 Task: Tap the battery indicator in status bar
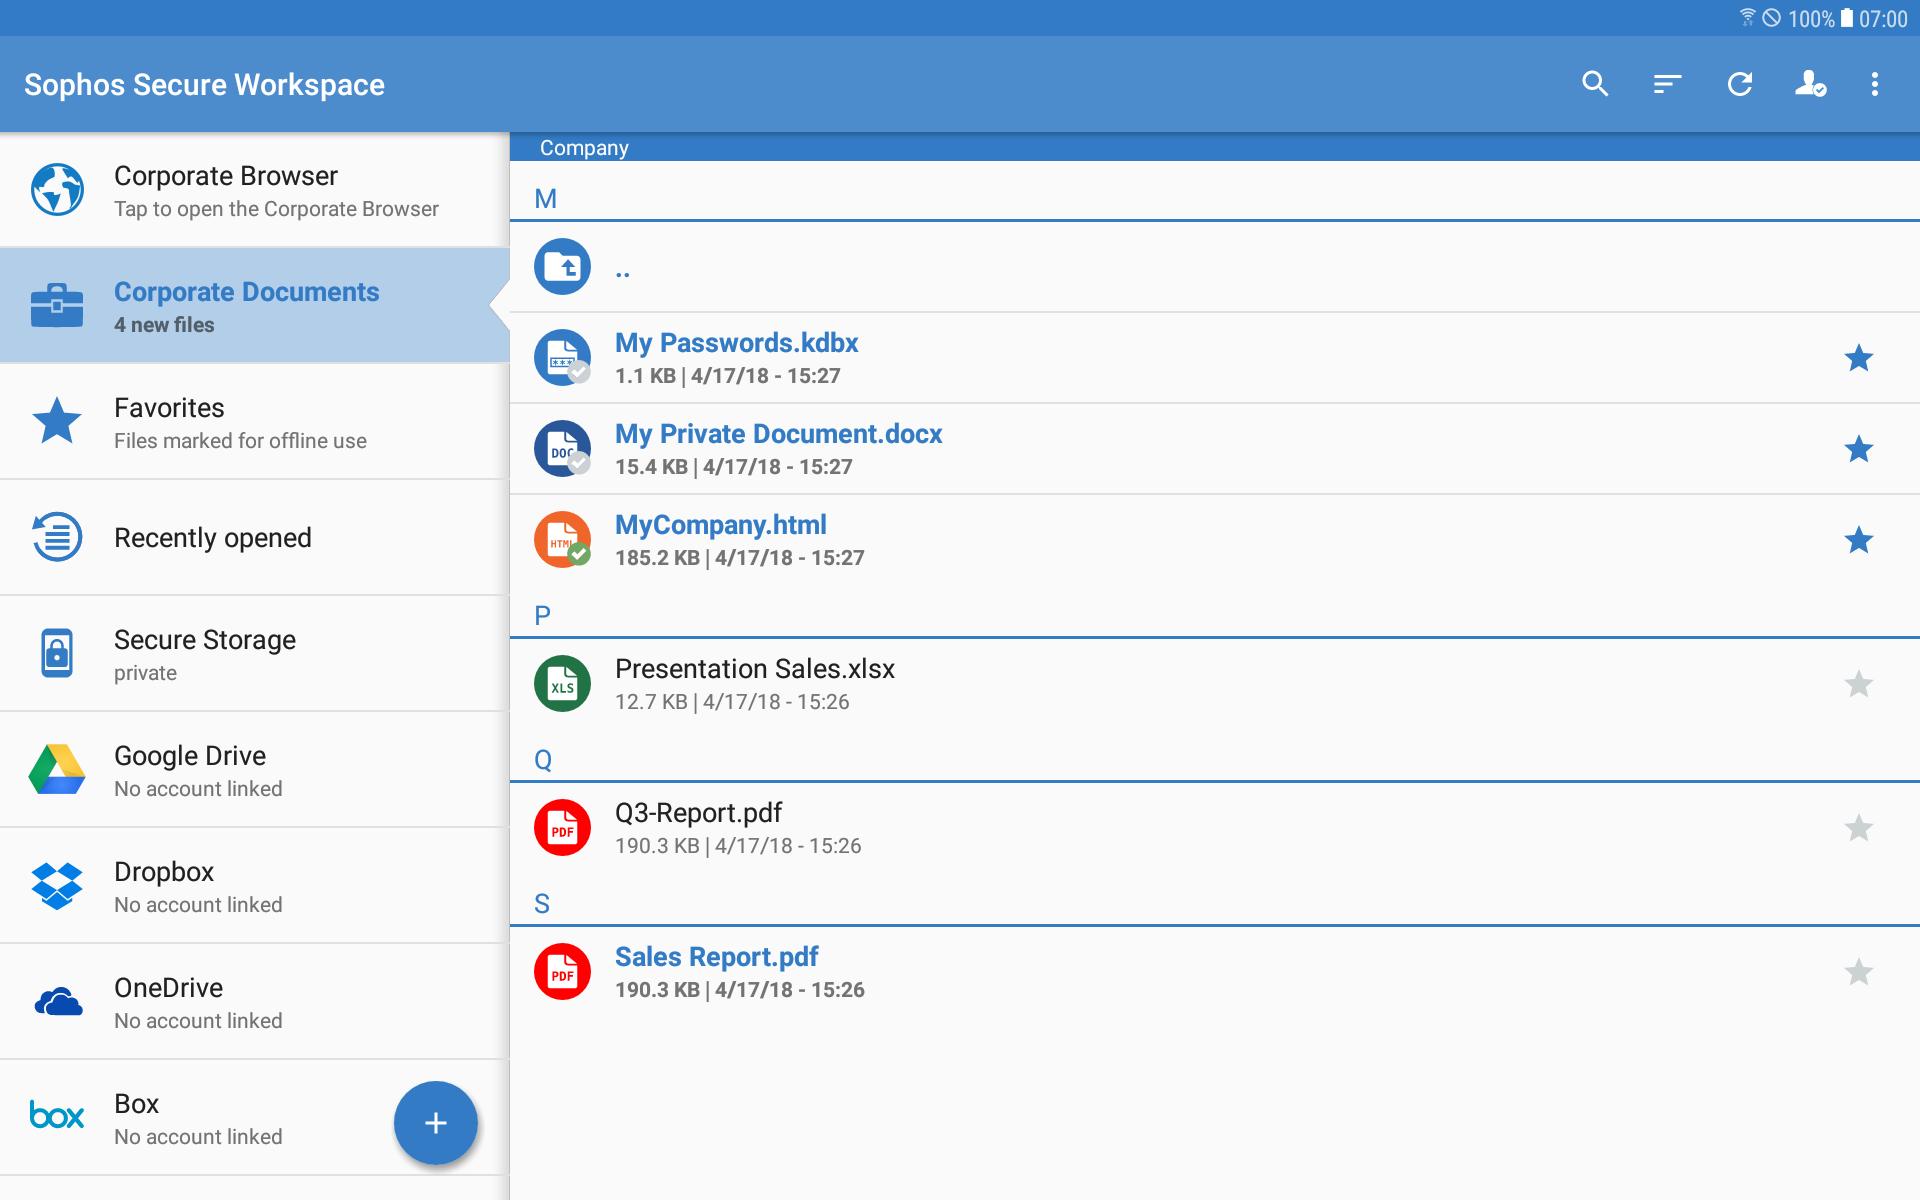tap(1847, 18)
